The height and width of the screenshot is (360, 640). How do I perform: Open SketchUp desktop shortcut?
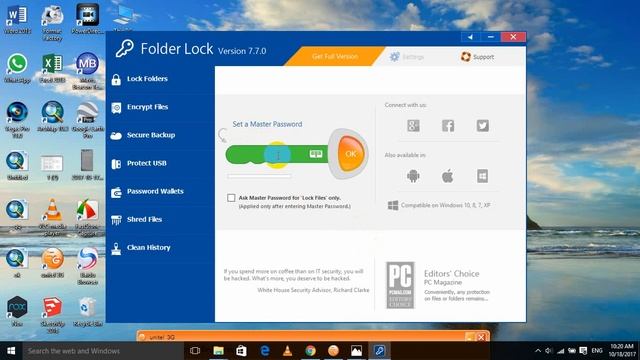pyautogui.click(x=52, y=315)
